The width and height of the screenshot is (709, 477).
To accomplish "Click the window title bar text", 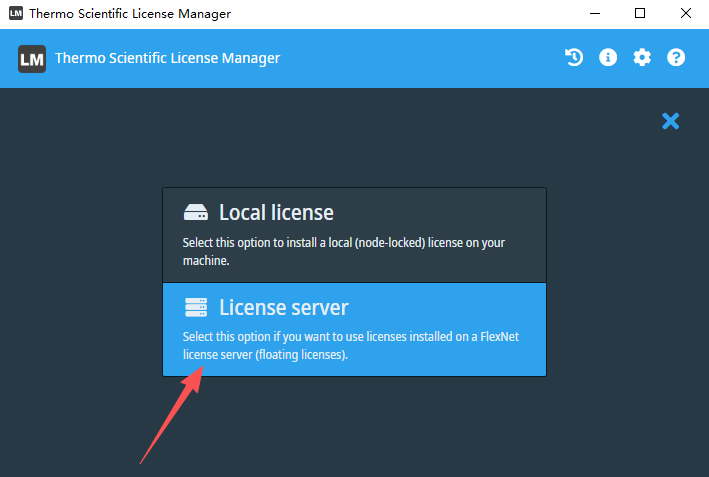I will 130,14.
